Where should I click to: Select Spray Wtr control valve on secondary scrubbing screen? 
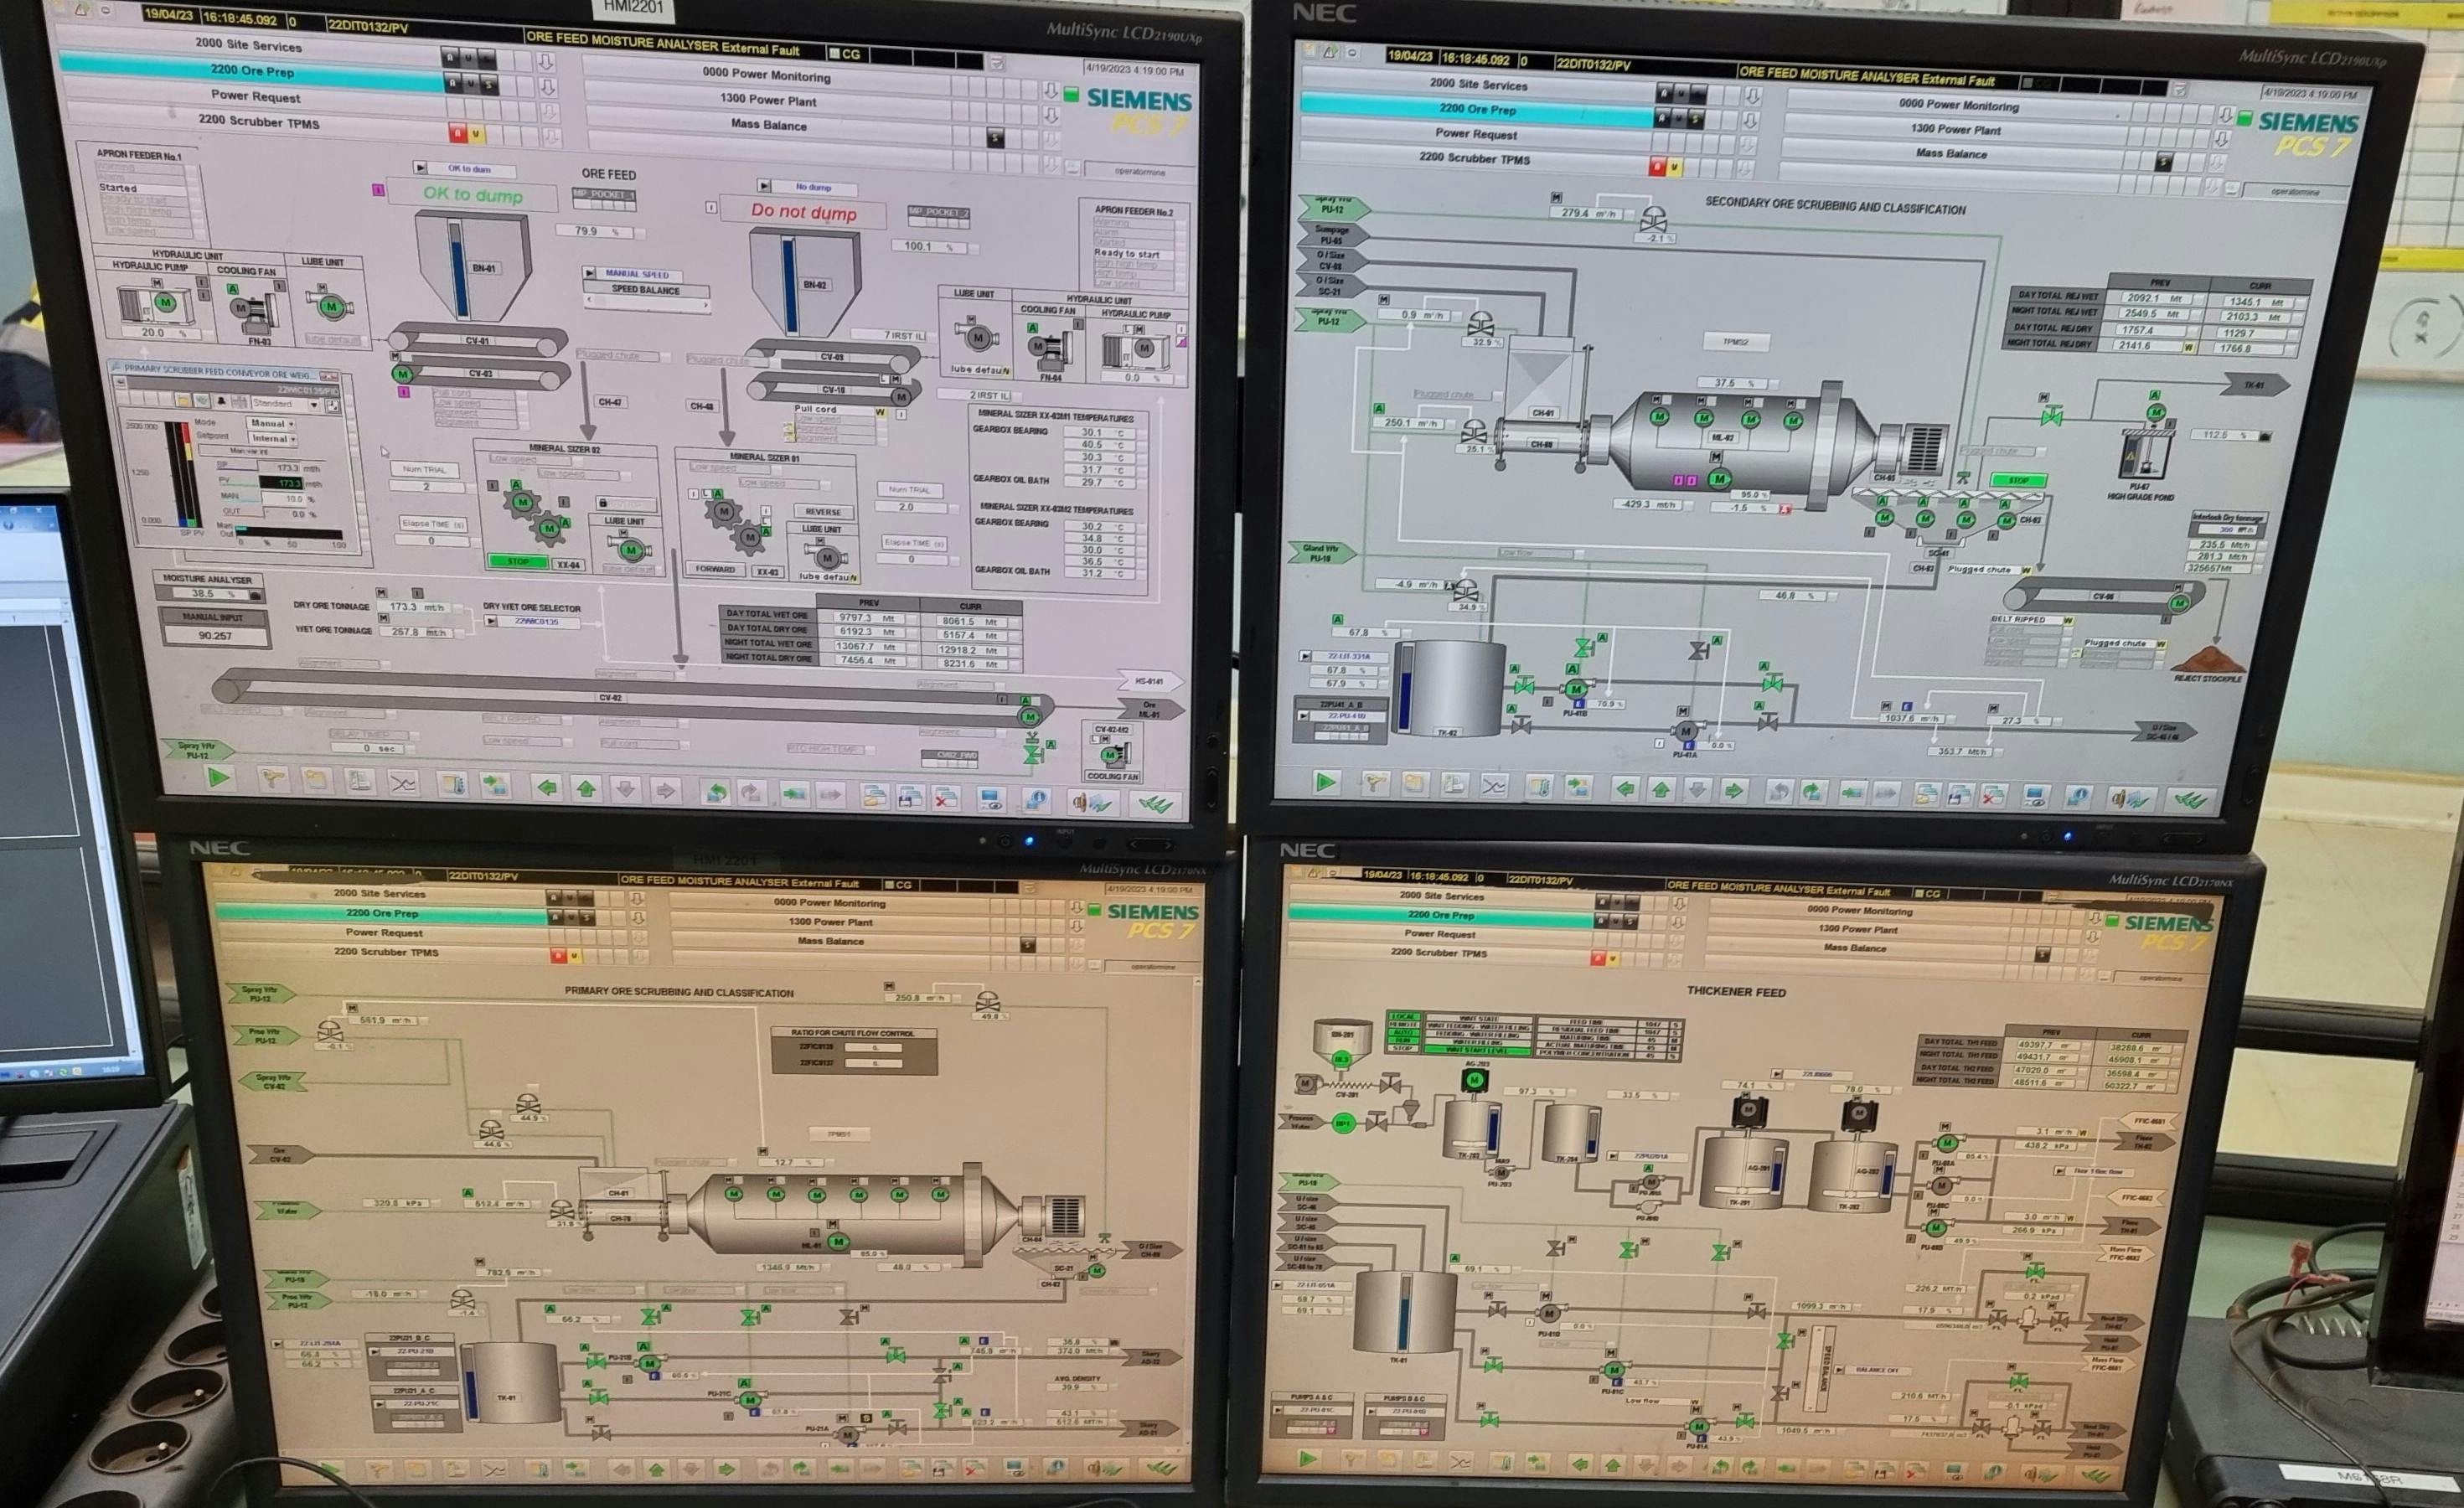(x=1654, y=220)
